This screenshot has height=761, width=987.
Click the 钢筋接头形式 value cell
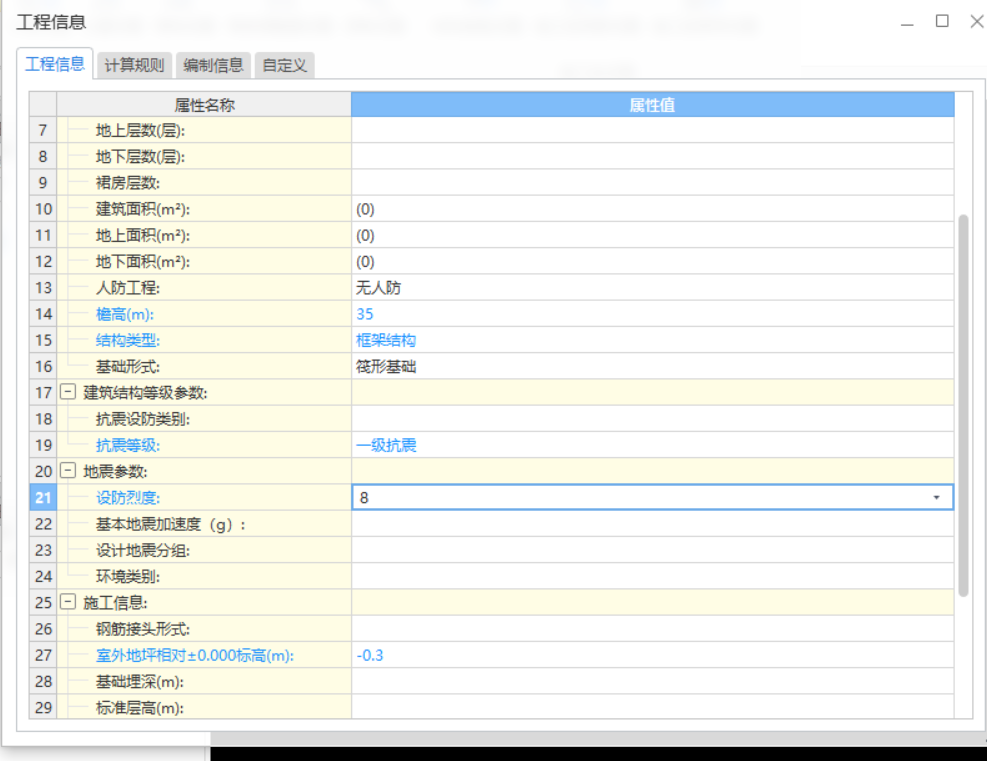[x=652, y=629]
